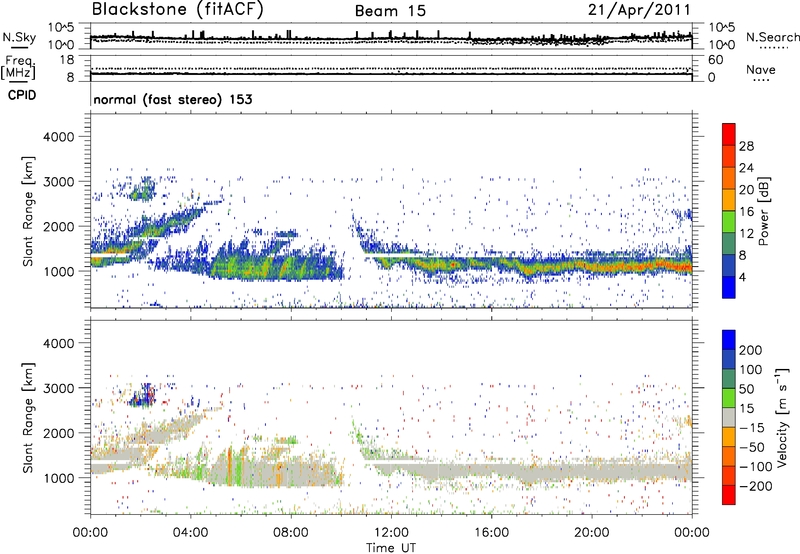Pick the red bottom segment of velocity color bar

pyautogui.click(x=729, y=495)
